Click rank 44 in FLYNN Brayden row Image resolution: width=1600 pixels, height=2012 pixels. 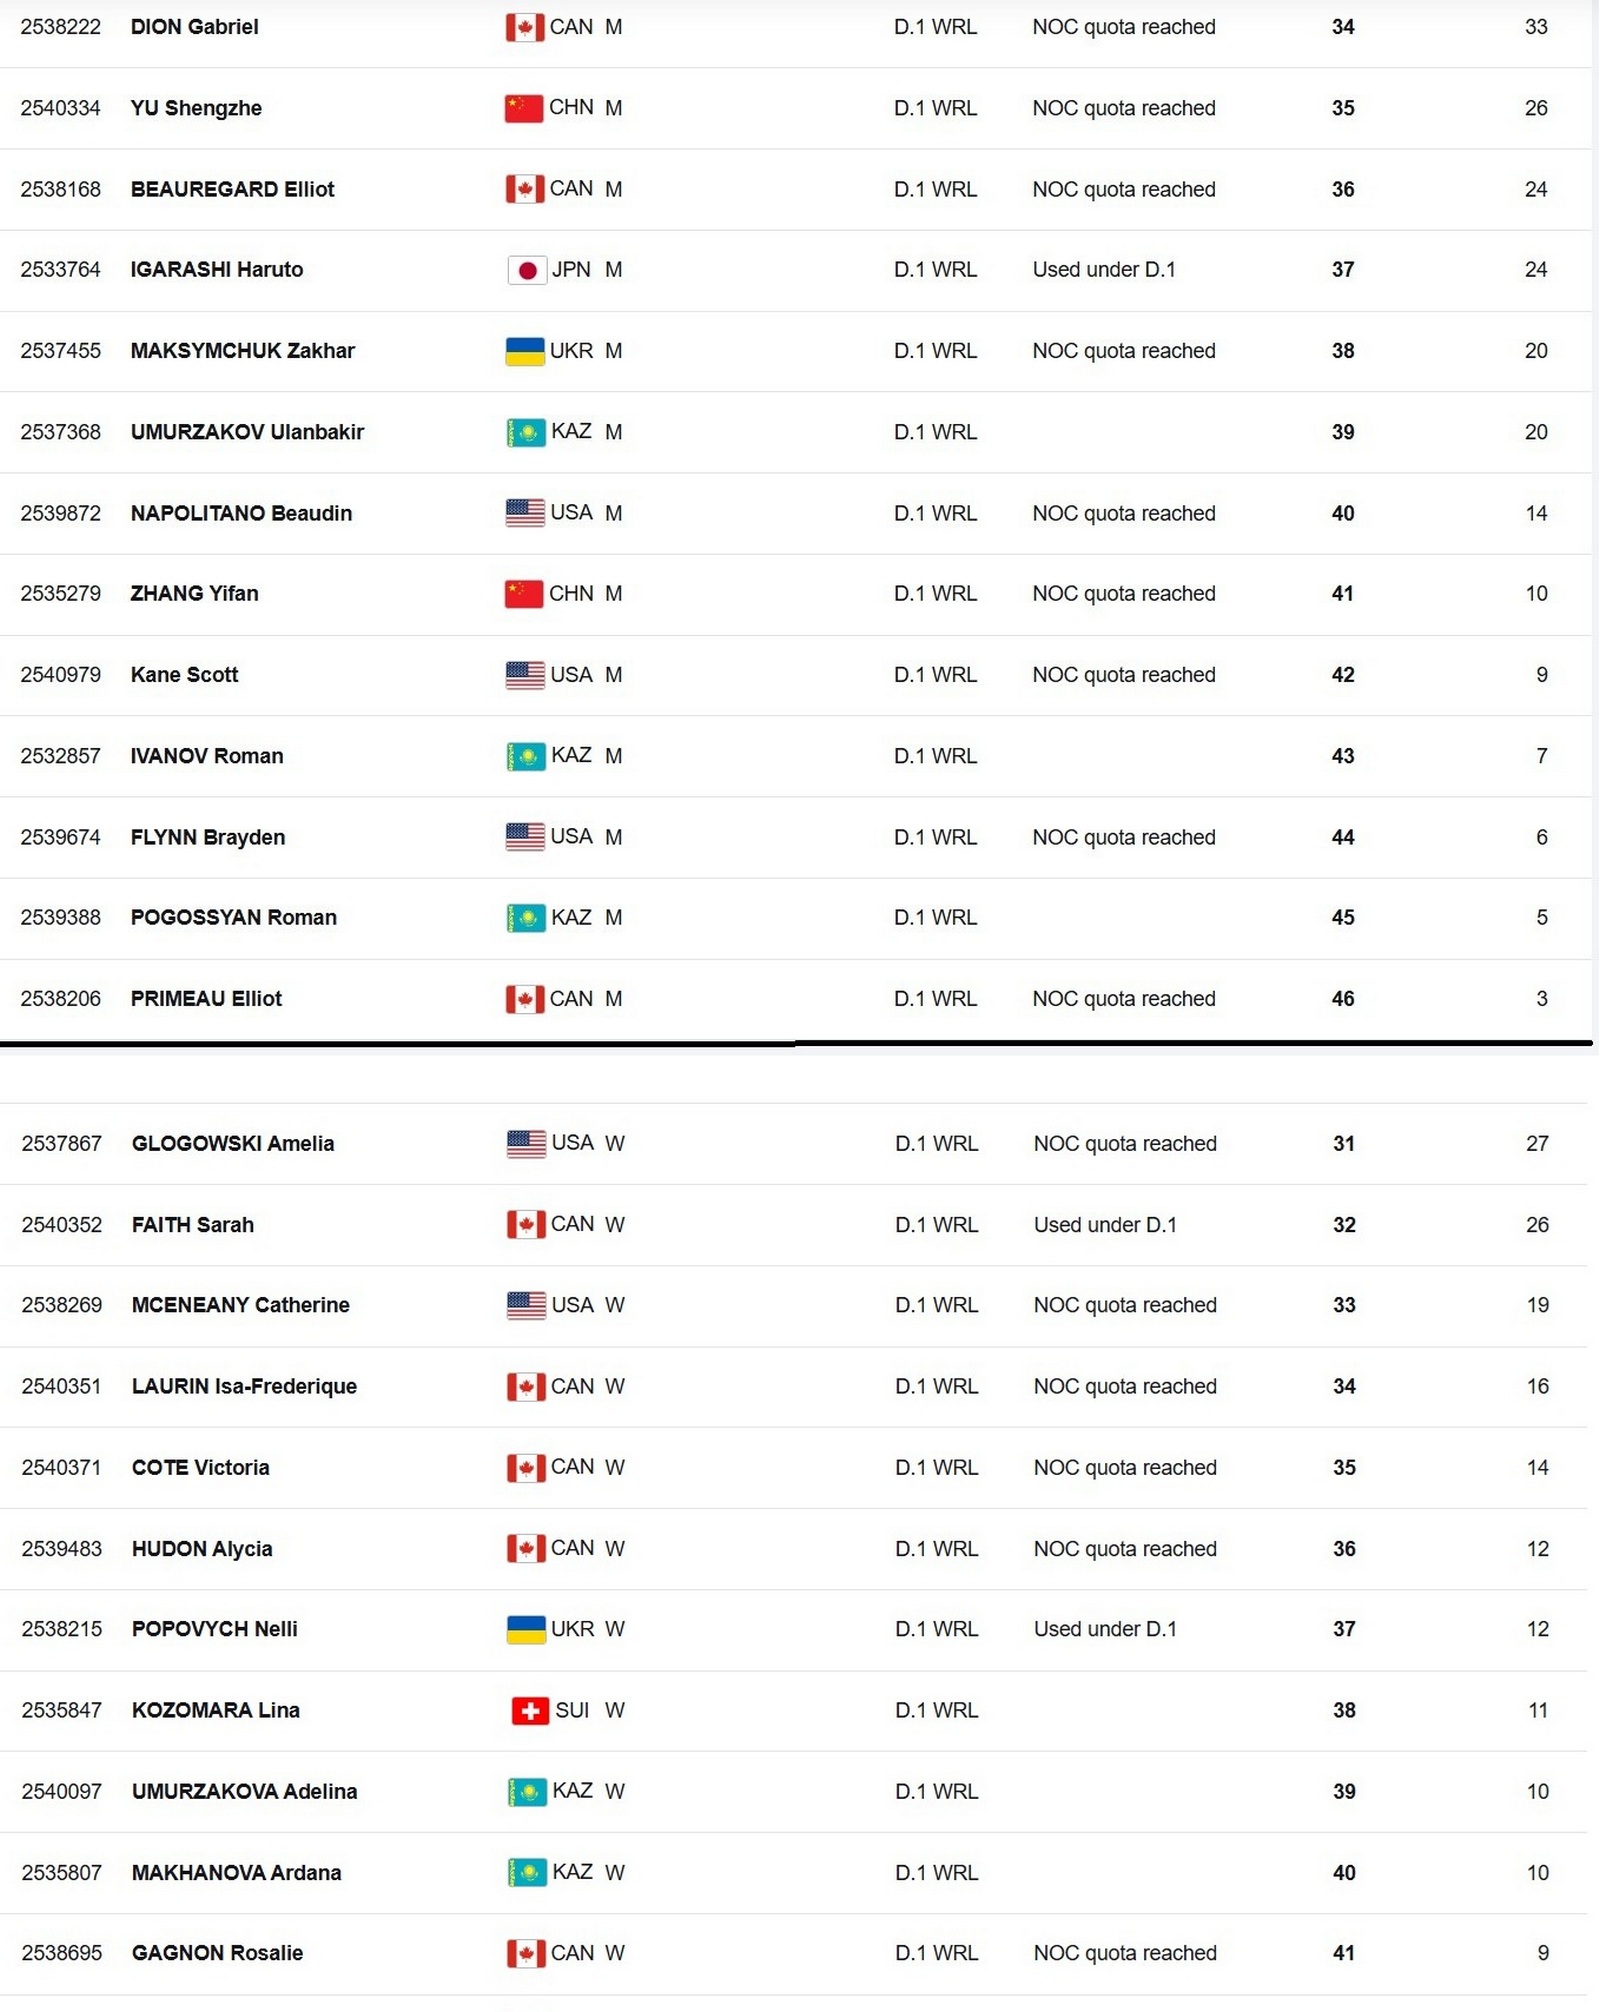(1342, 837)
